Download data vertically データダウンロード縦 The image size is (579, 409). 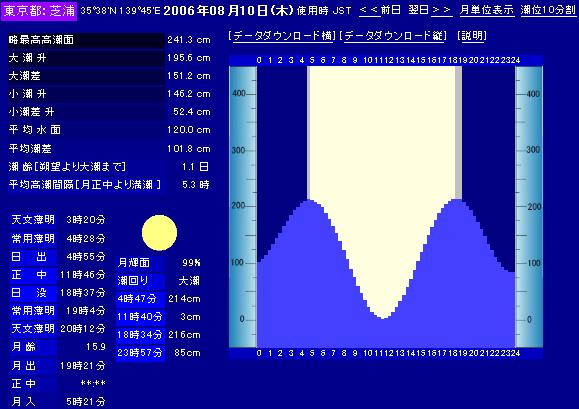point(393,36)
